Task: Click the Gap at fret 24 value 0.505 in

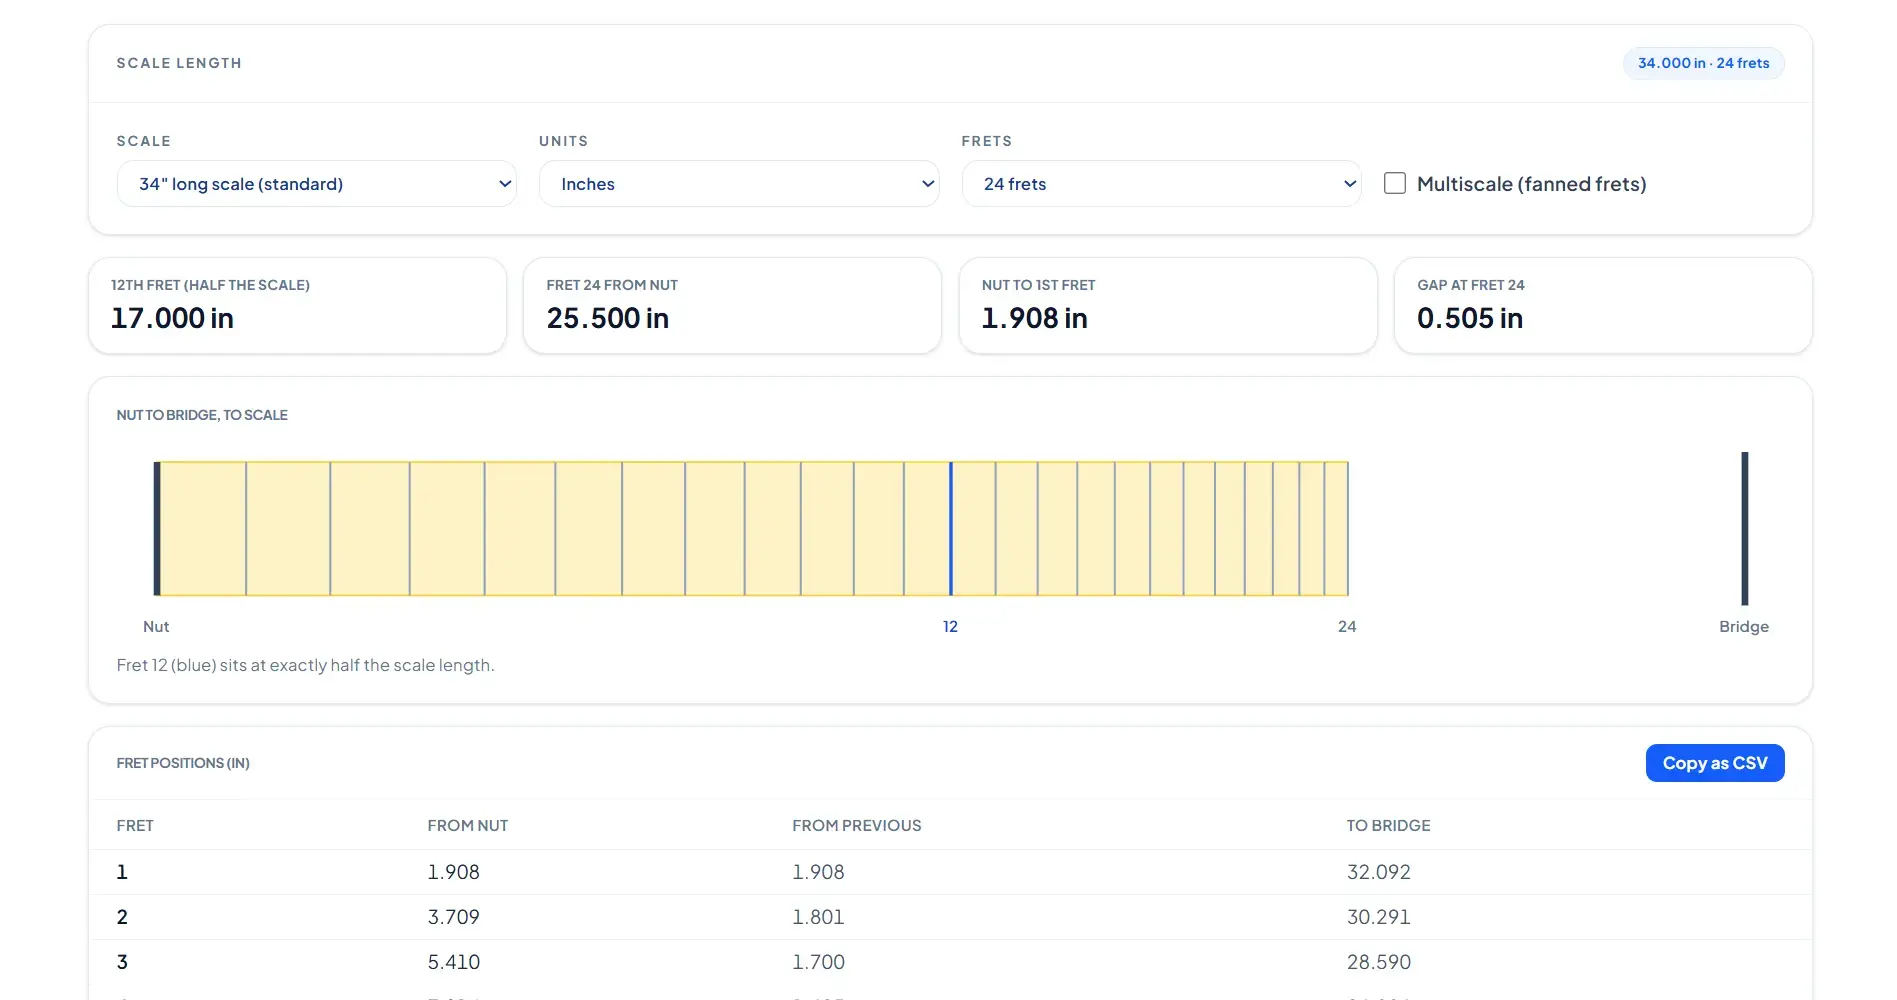Action: (1469, 318)
